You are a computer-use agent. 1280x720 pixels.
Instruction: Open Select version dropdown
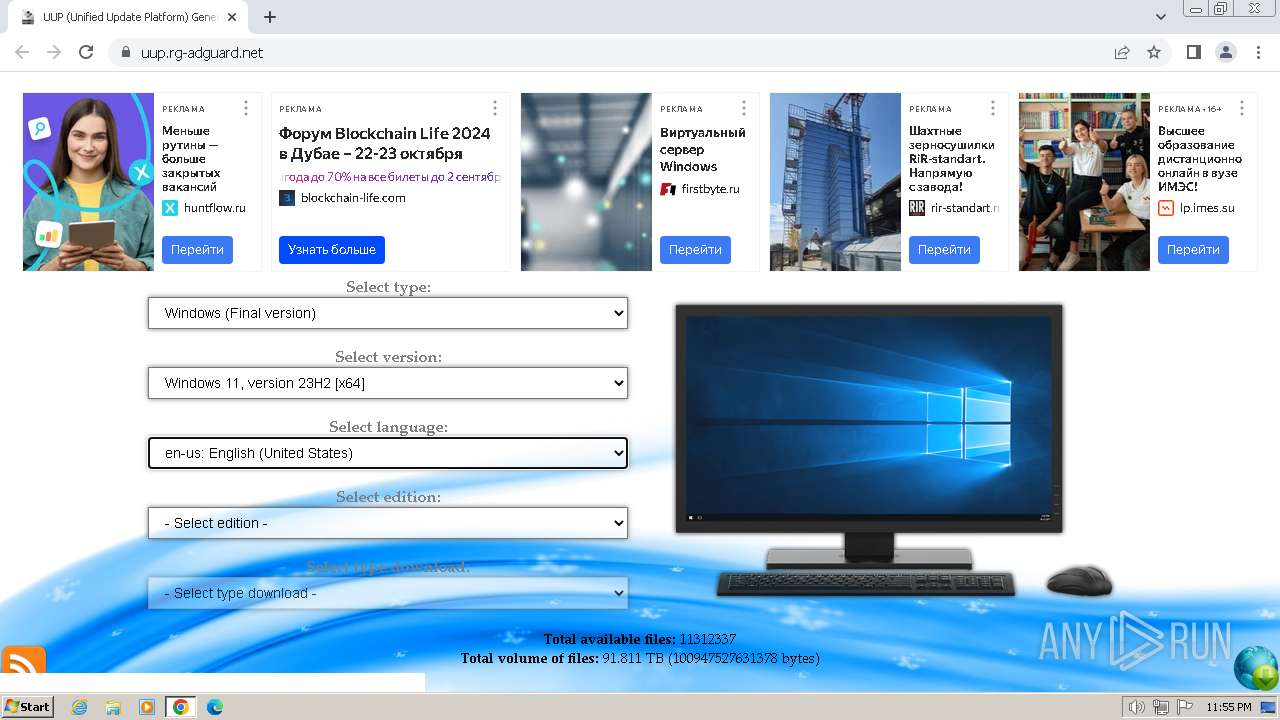tap(388, 383)
